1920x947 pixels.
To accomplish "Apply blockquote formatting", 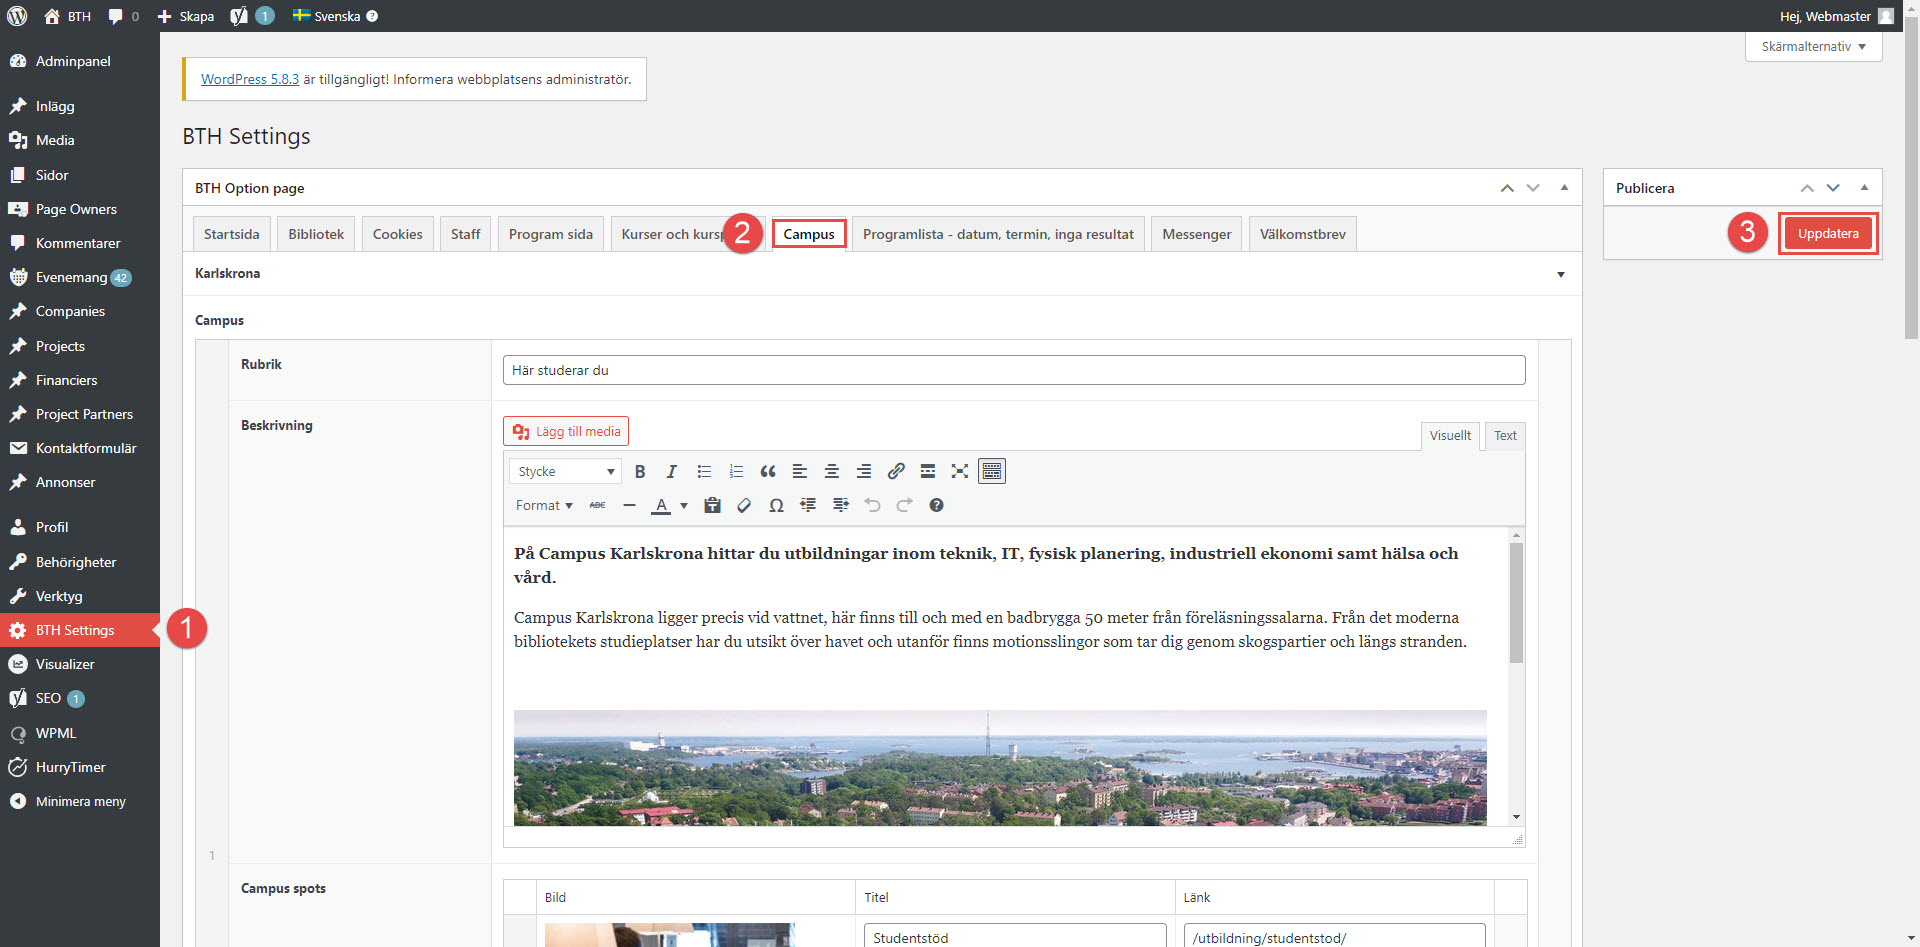I will [x=768, y=471].
